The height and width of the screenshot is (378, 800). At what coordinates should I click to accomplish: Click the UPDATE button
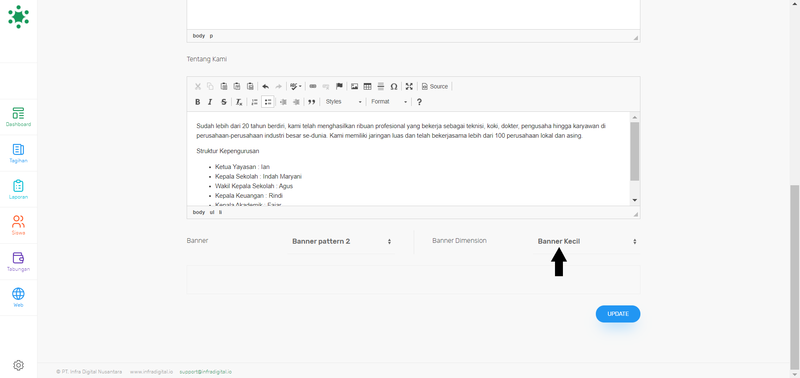click(618, 314)
